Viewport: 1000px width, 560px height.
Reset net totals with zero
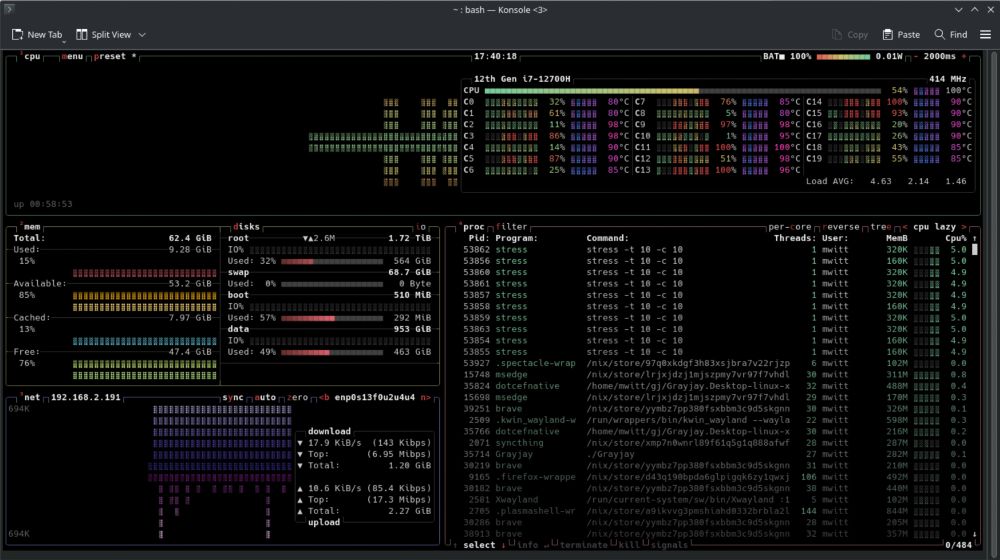coord(297,397)
